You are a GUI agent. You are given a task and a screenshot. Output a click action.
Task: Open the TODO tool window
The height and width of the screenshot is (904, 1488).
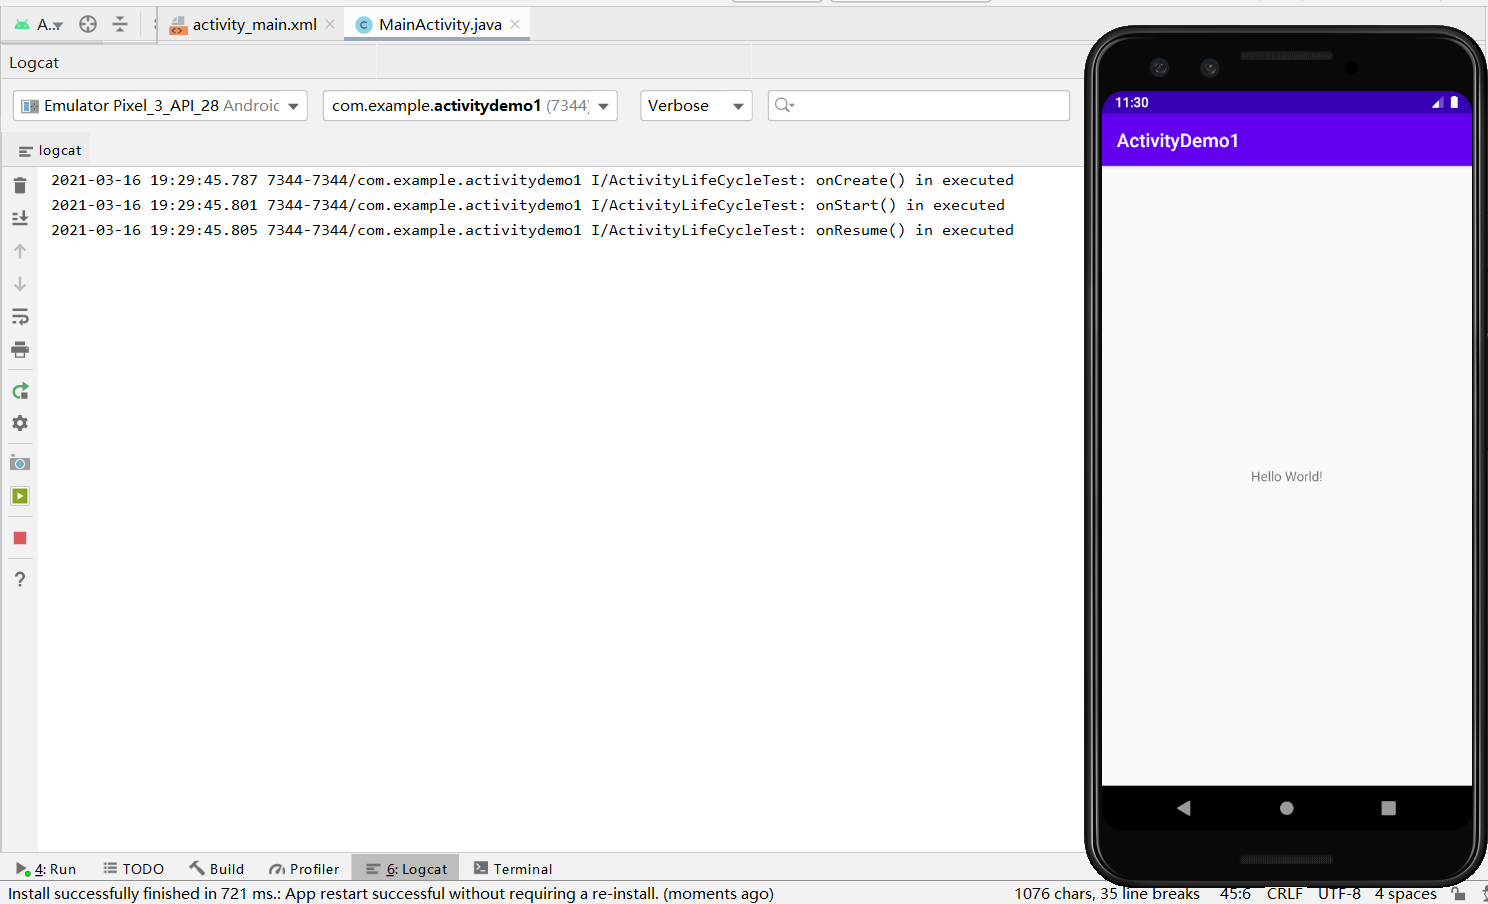(x=134, y=869)
